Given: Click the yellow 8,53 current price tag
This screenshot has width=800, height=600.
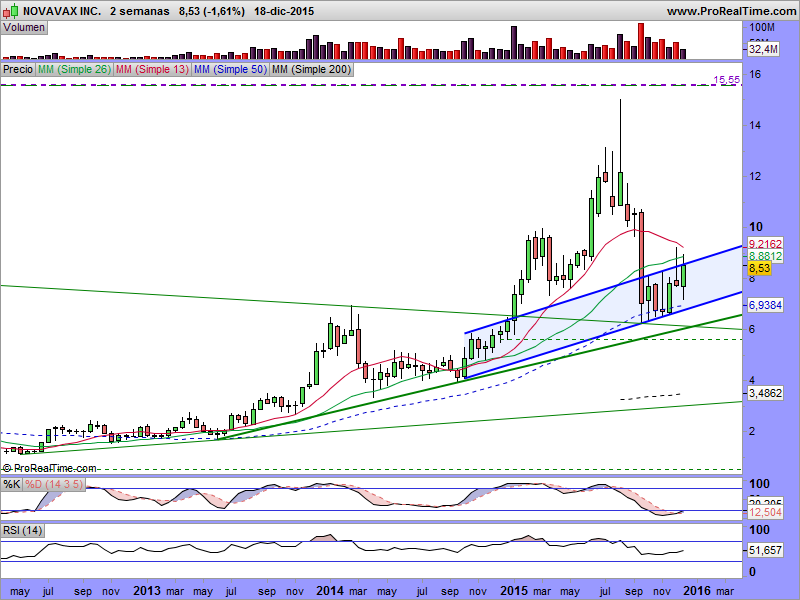Looking at the screenshot, I should click(759, 268).
